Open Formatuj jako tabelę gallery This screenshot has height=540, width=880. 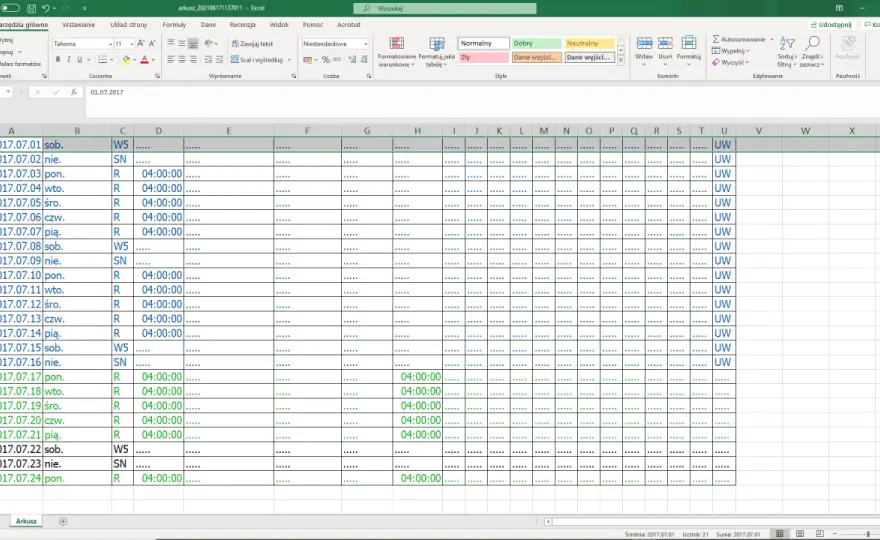(x=437, y=52)
